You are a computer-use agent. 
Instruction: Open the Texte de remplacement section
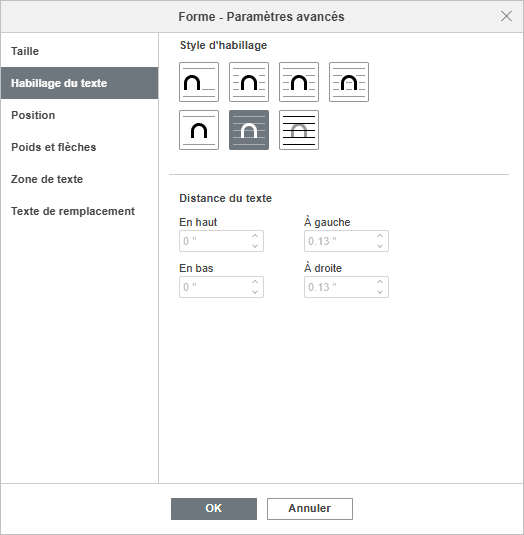(x=79, y=211)
